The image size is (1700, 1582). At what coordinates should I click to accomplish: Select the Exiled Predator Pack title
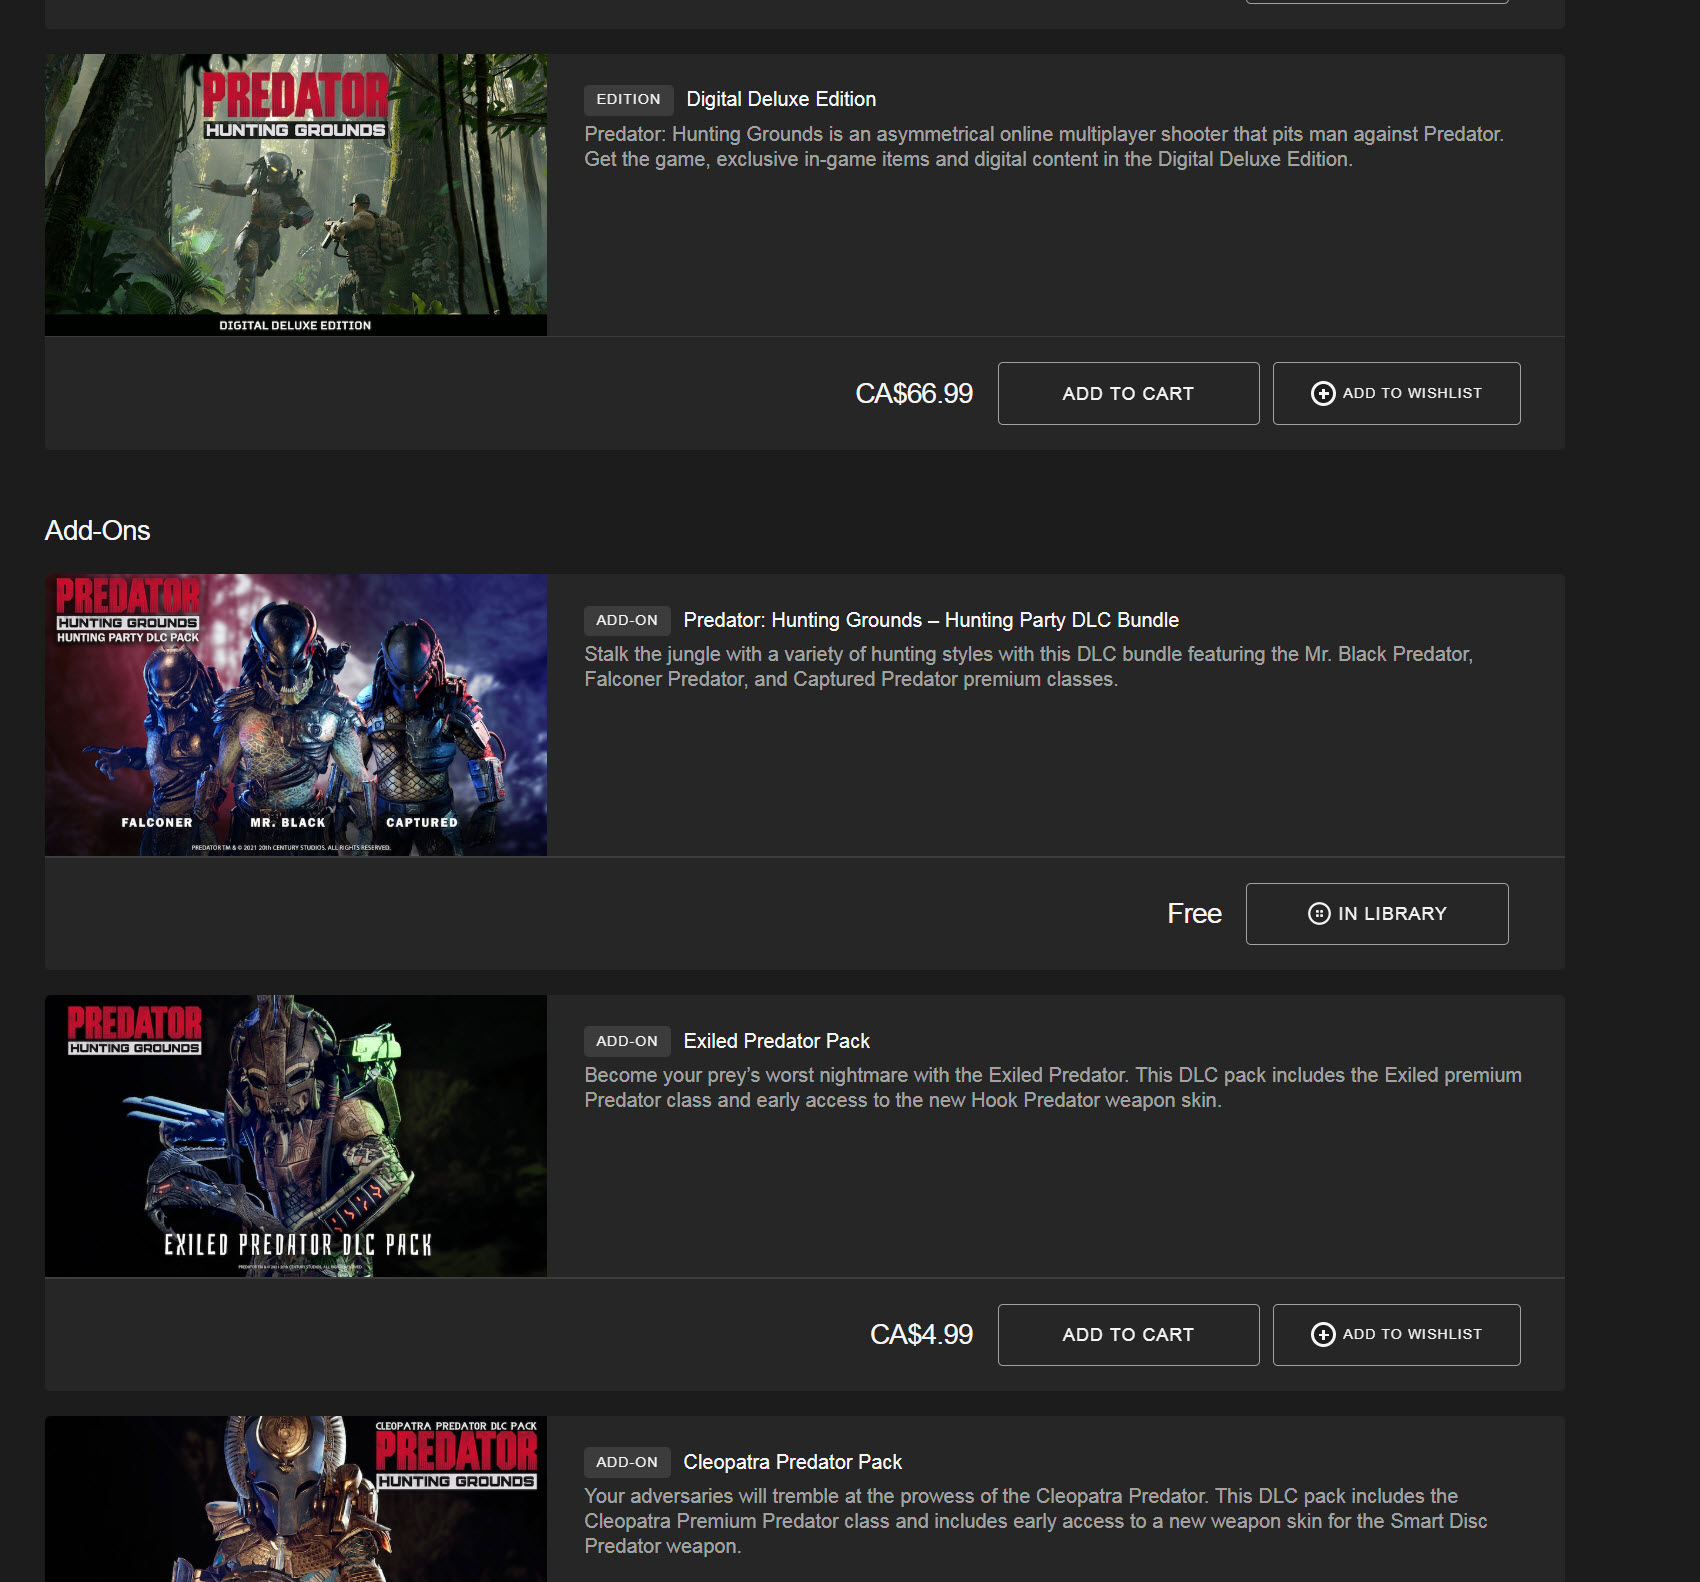click(x=776, y=1041)
